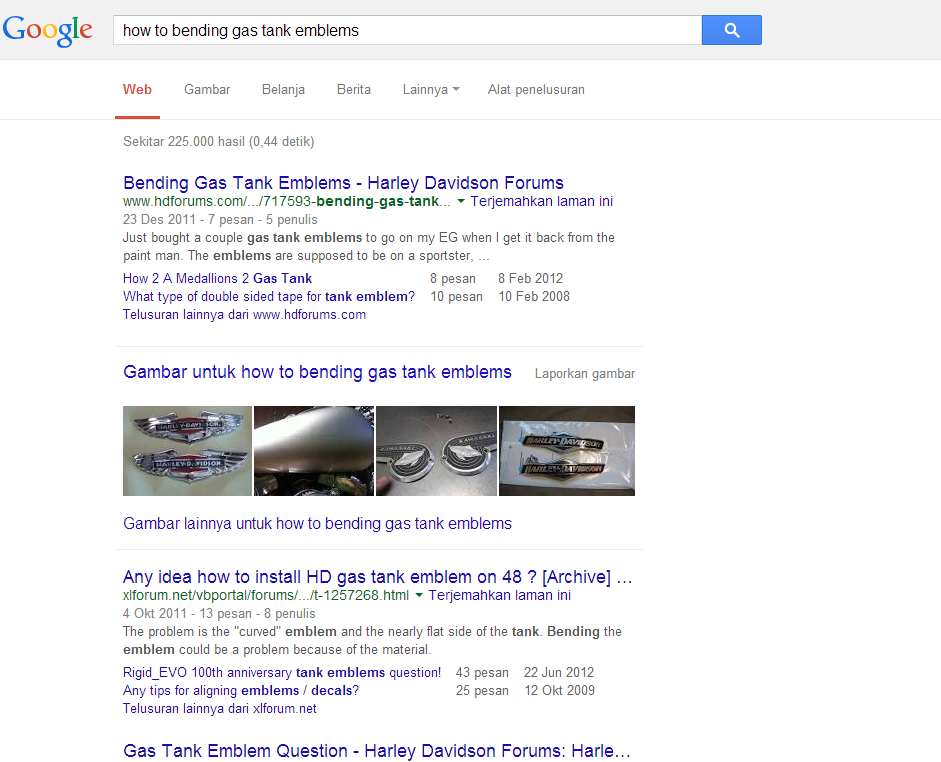Click the '22 Jun 2012' date text

pyautogui.click(x=559, y=673)
